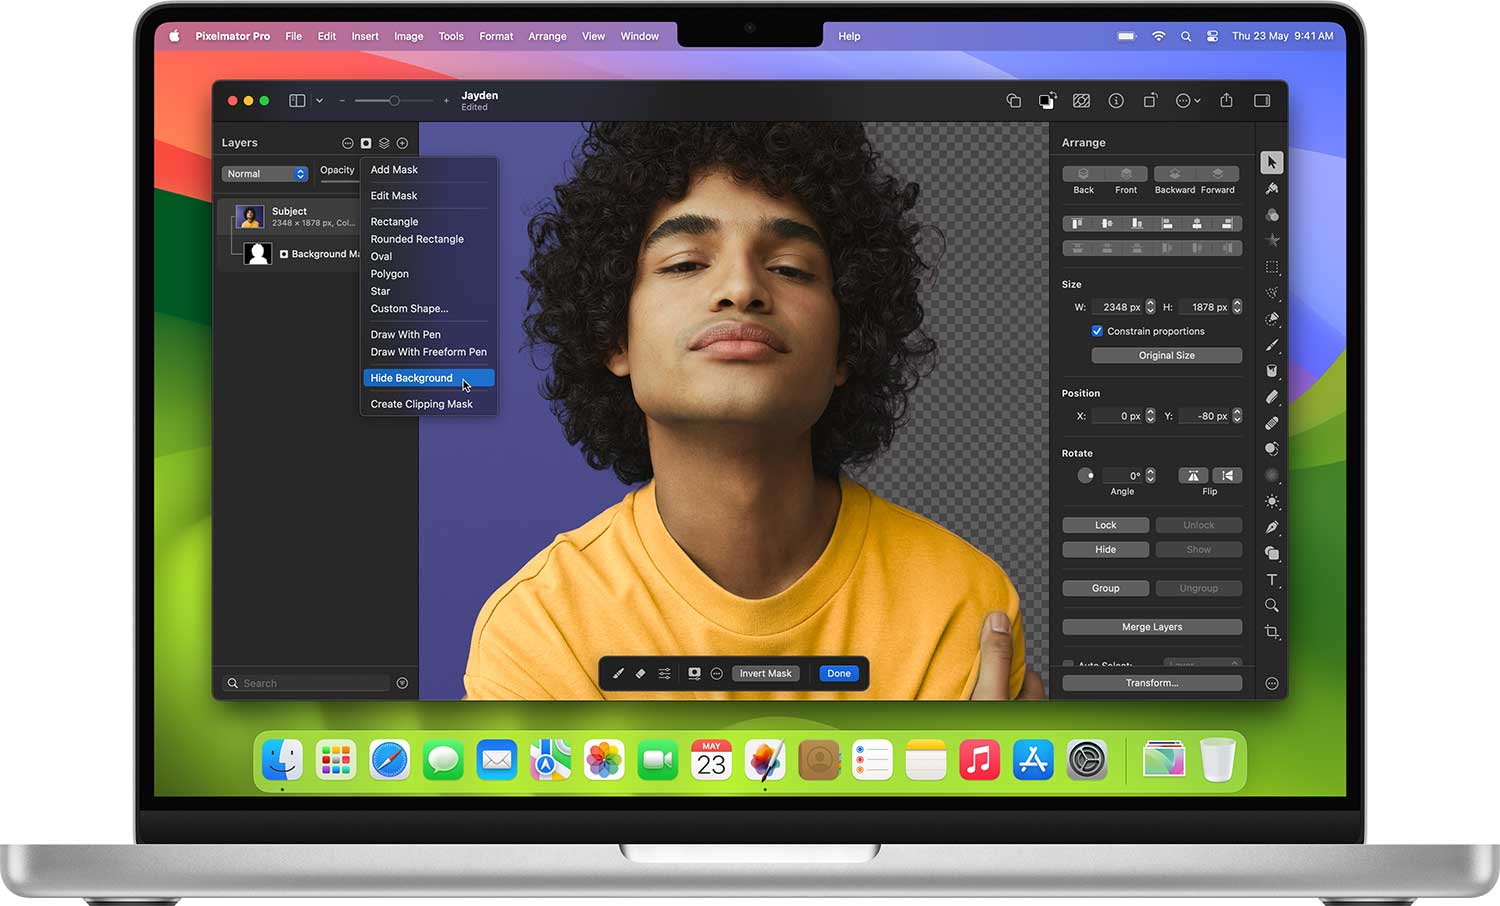Uncheck Constrain proportions checkbox
The image size is (1500, 906).
[1097, 331]
